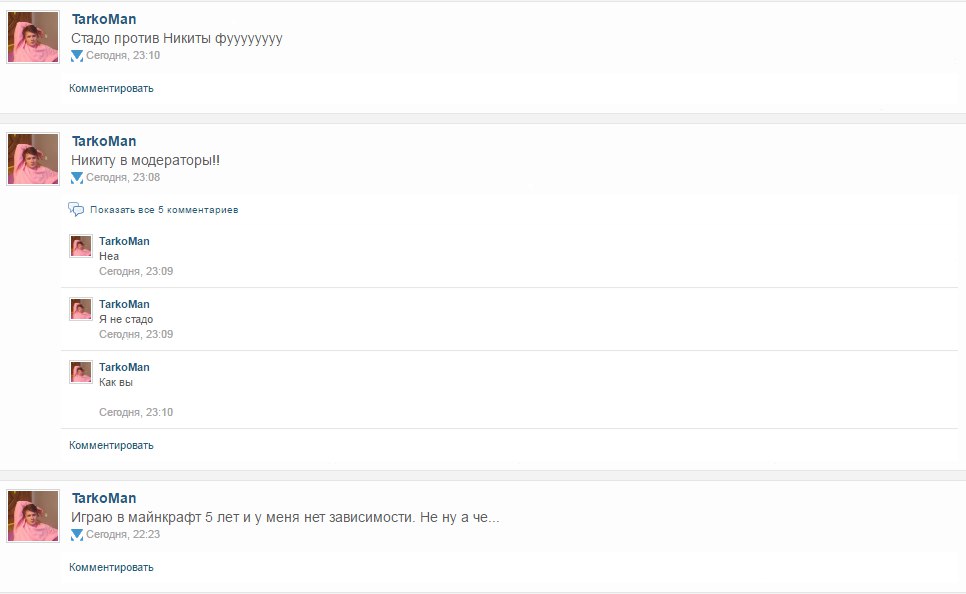Open TarkoMan avatar on the Стадо против post
The image size is (966, 594).
[33, 37]
